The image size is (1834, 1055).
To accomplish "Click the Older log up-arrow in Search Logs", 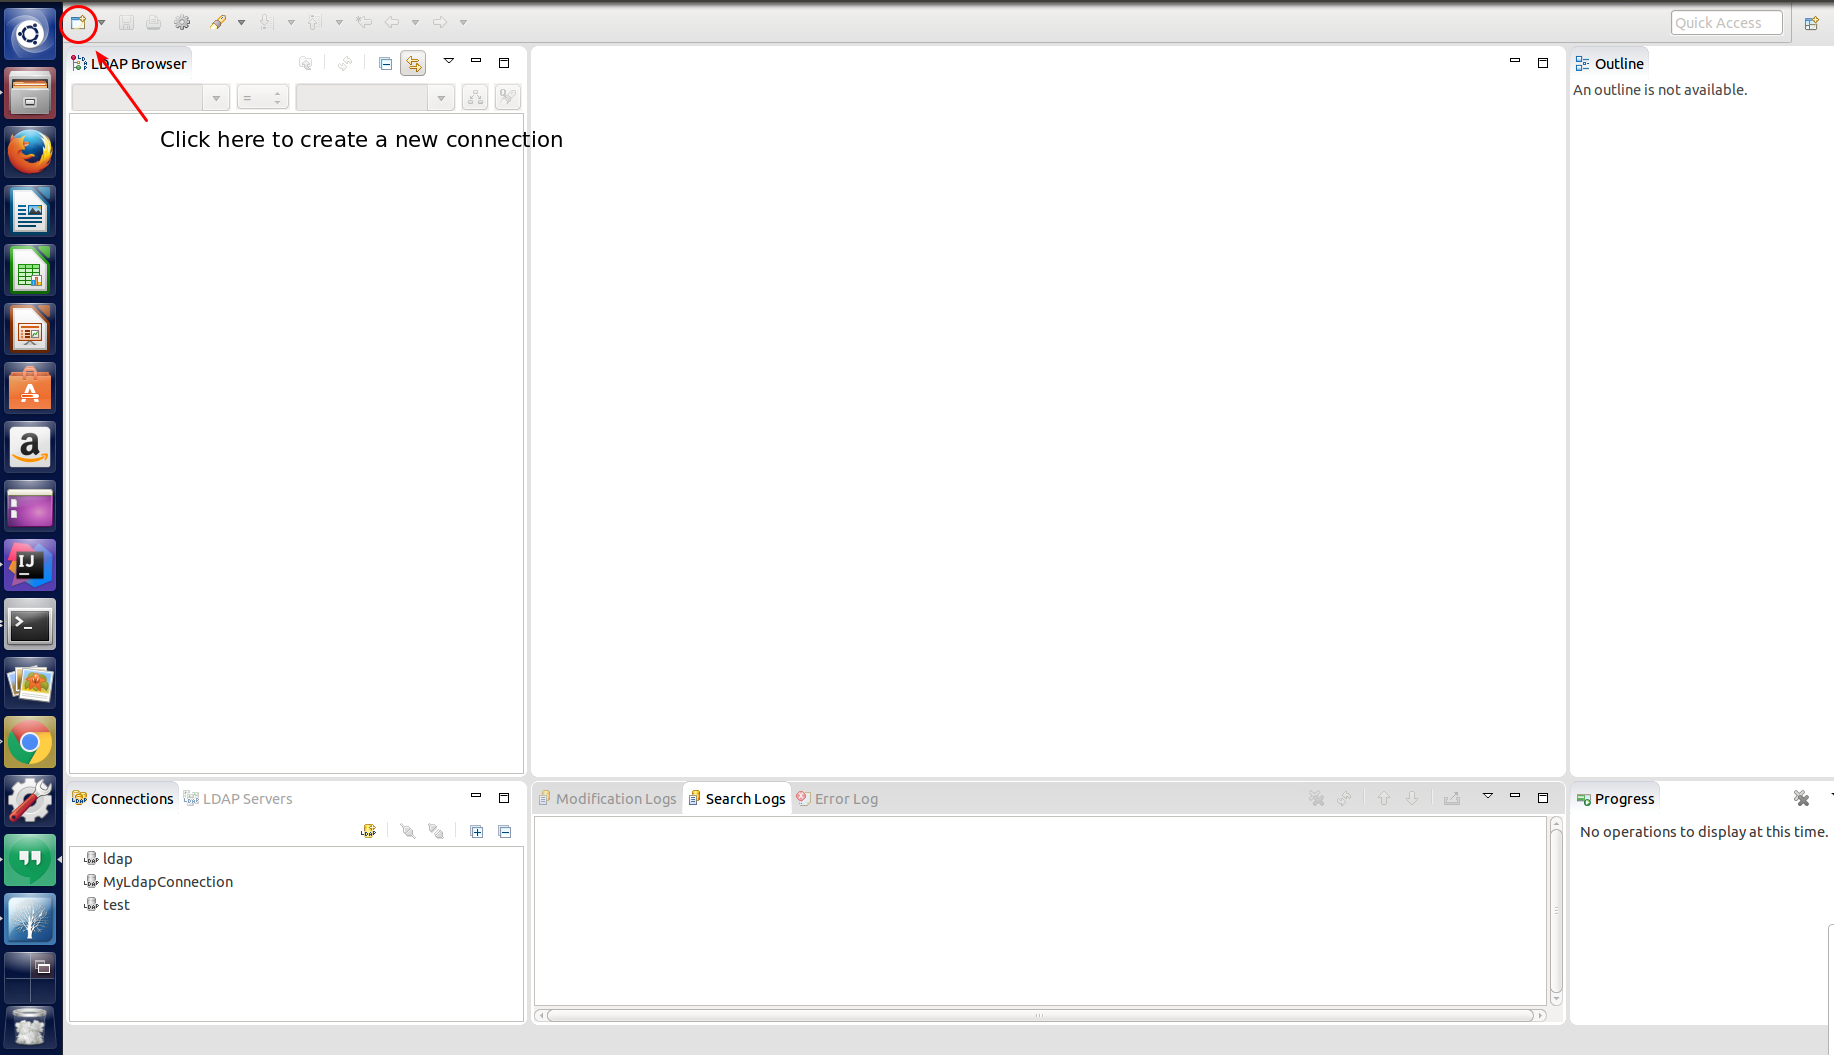I will 1384,798.
